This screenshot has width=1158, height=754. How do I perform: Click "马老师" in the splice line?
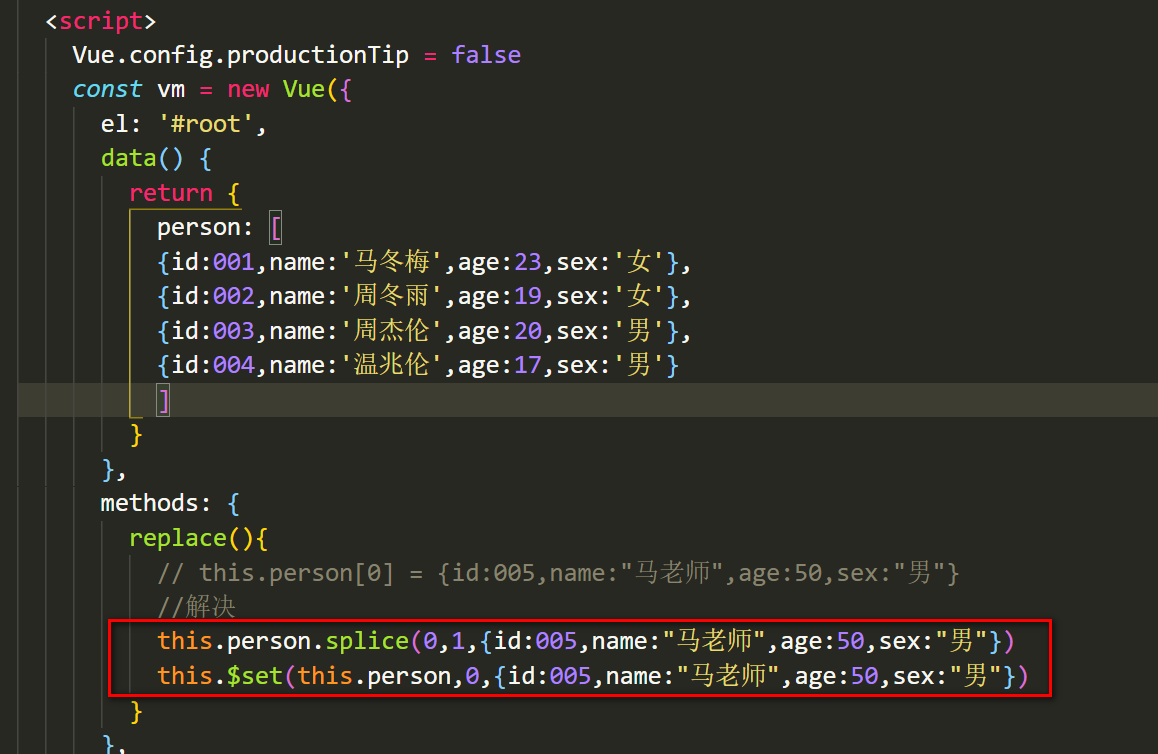pyautogui.click(x=714, y=641)
